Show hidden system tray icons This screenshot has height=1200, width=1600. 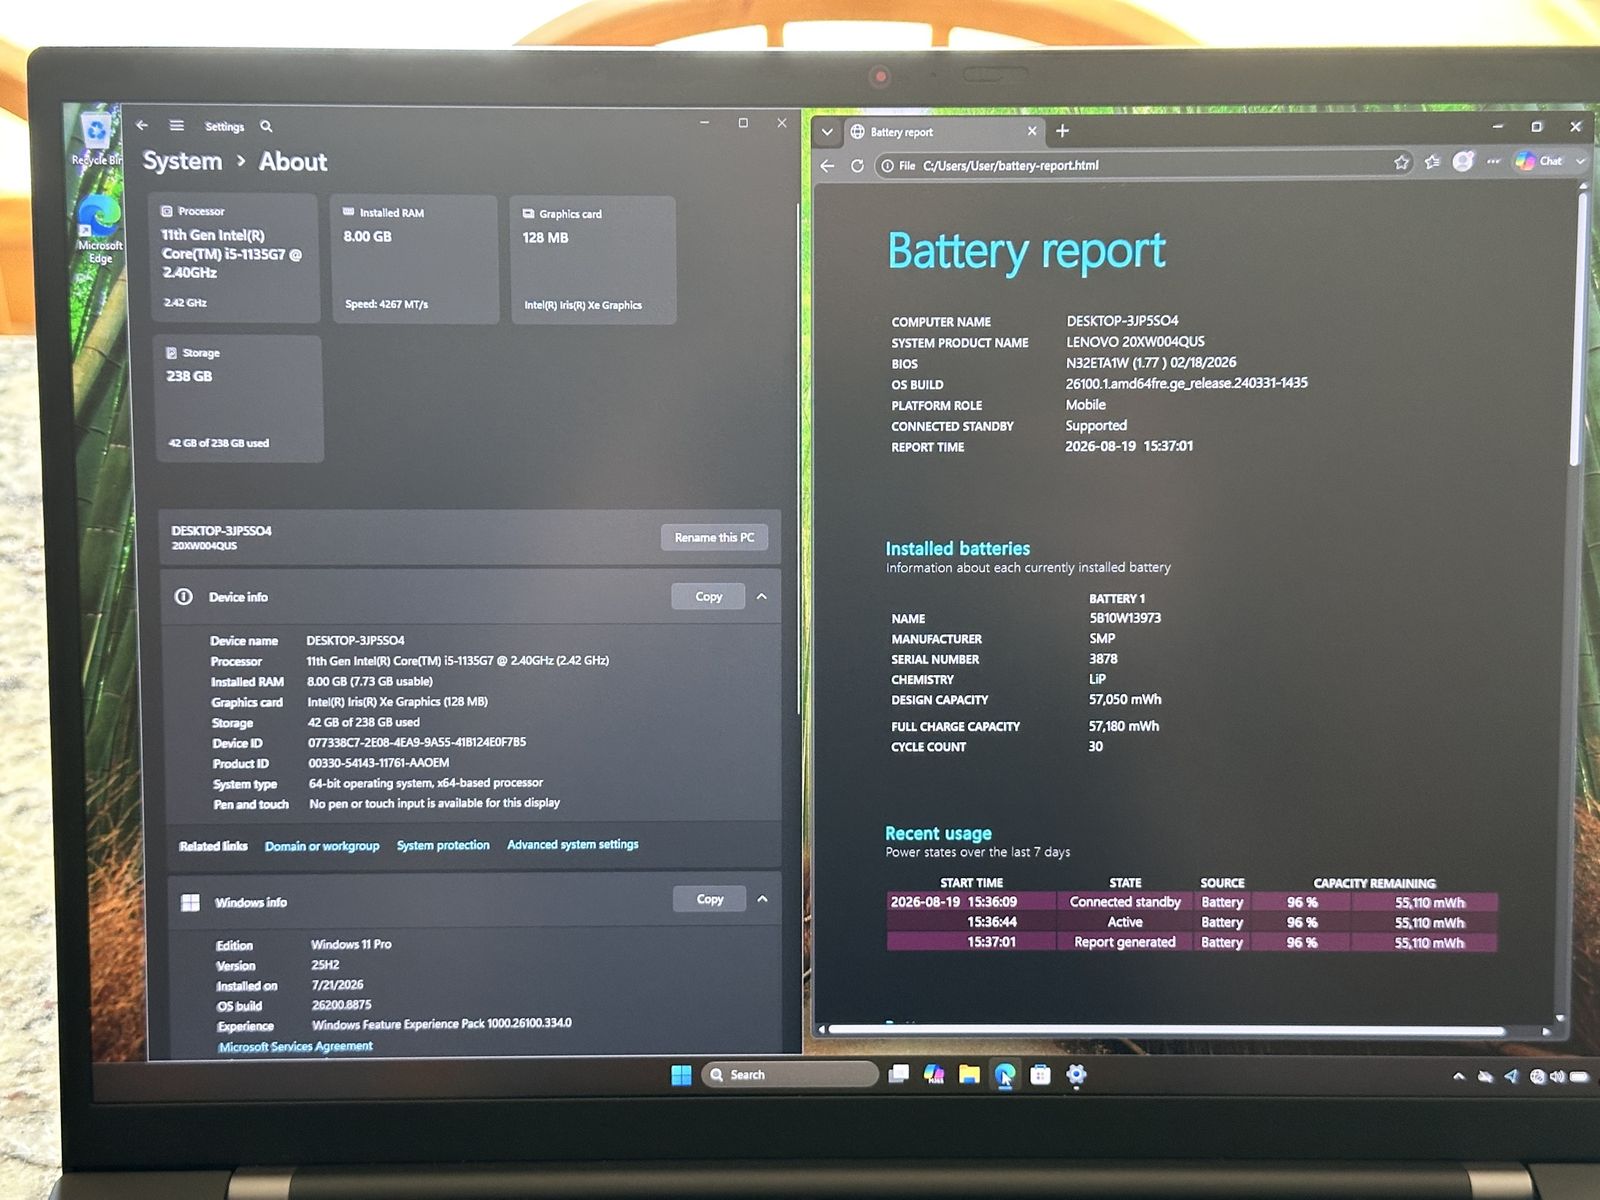1459,1077
